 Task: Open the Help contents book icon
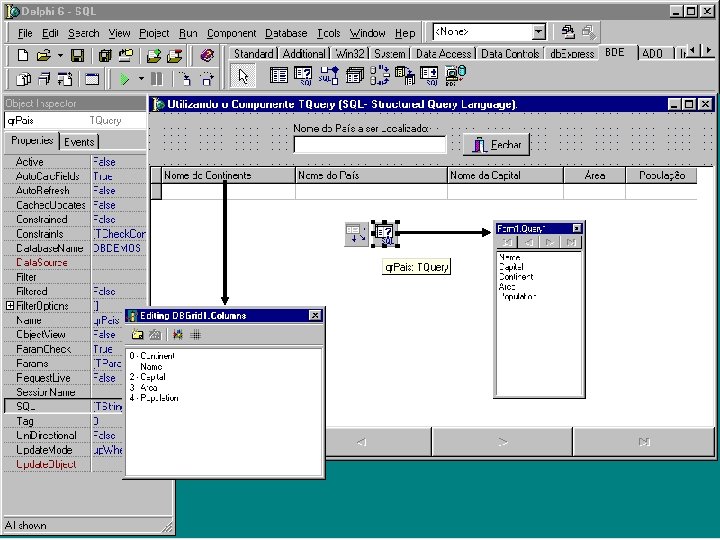tap(207, 56)
